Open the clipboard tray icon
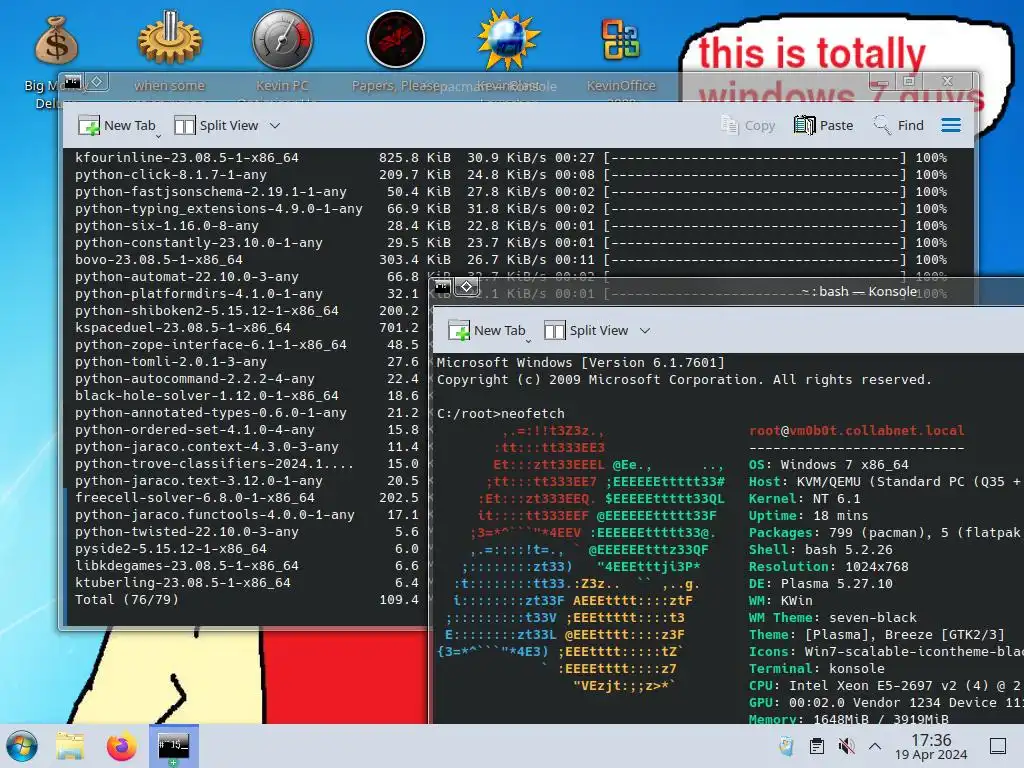 (x=816, y=746)
